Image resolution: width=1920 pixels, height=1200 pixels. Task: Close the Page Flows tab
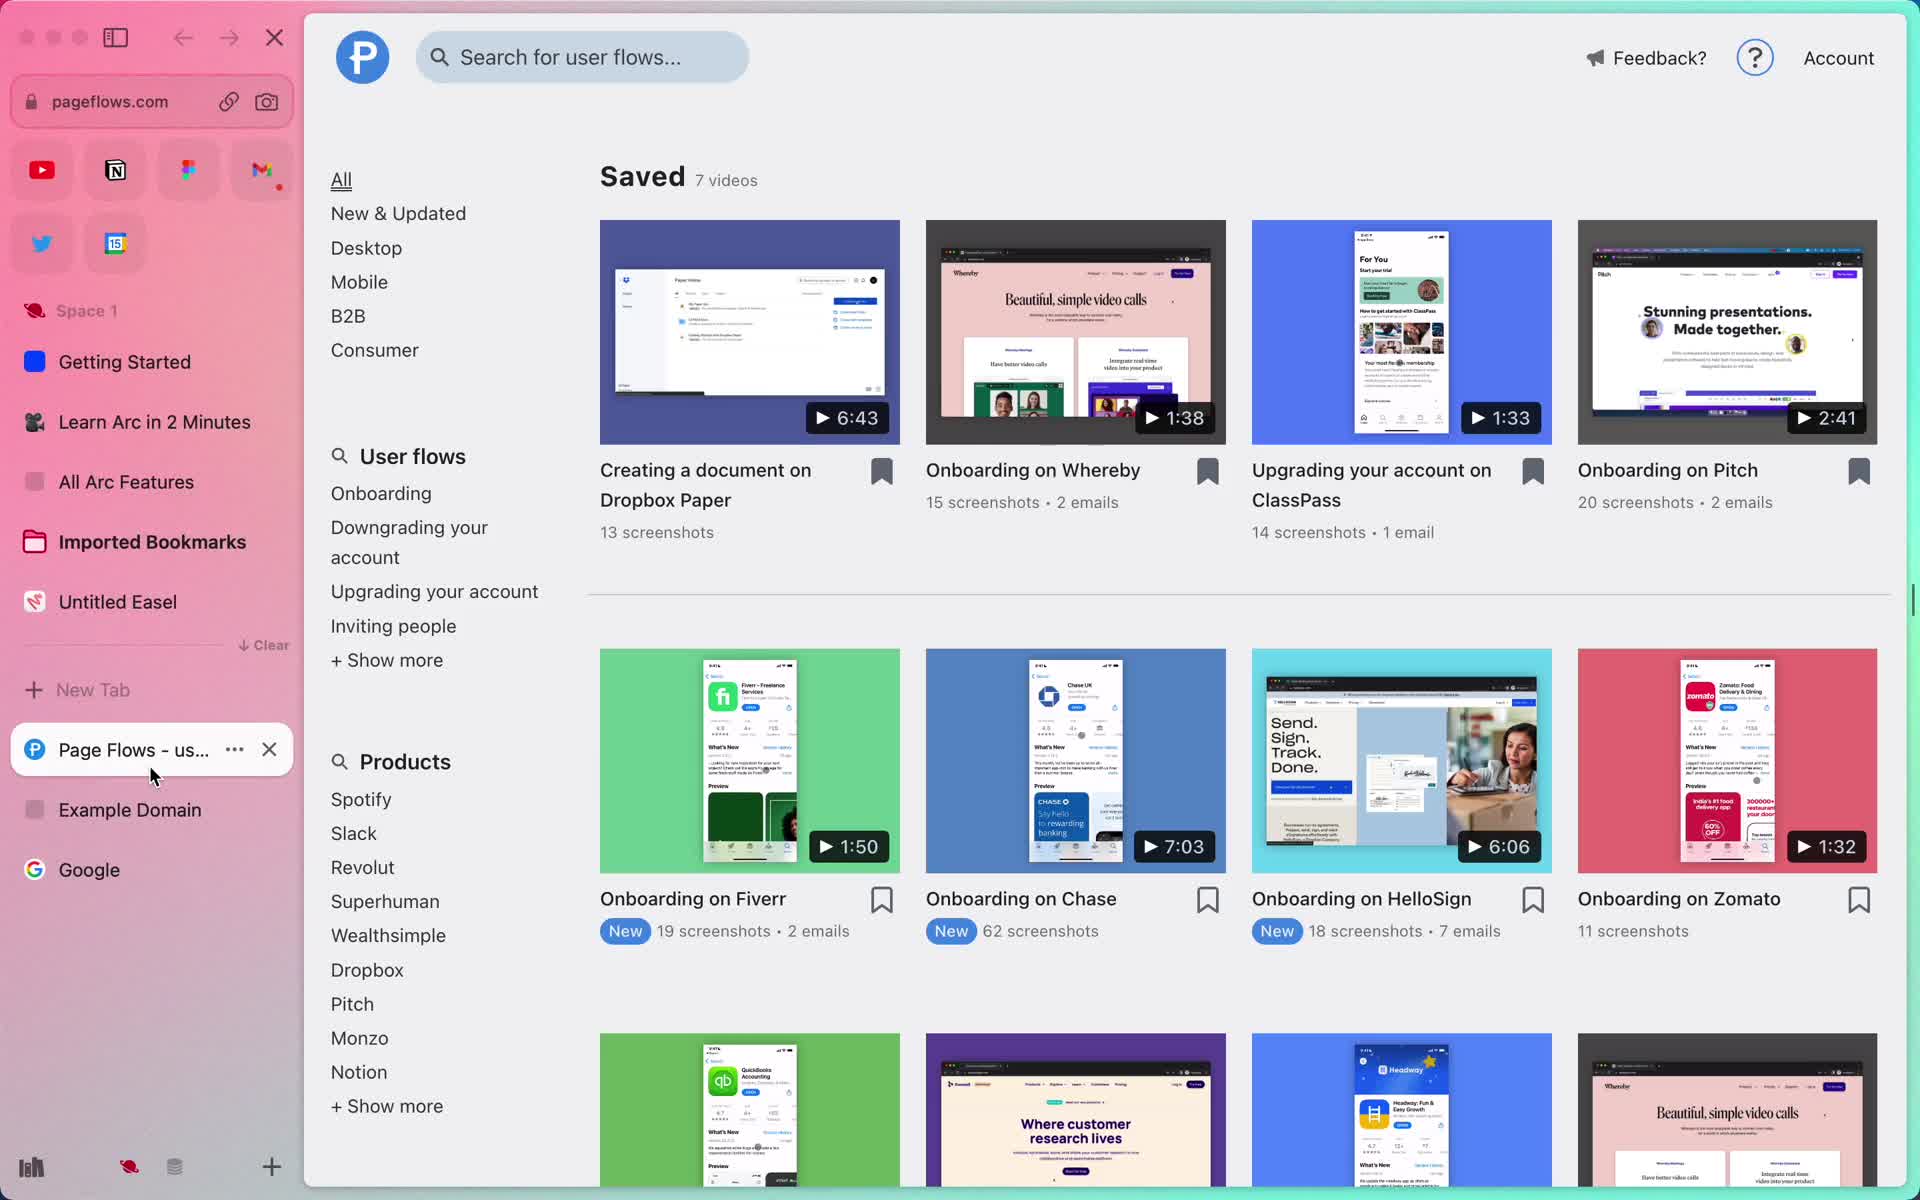tap(270, 749)
